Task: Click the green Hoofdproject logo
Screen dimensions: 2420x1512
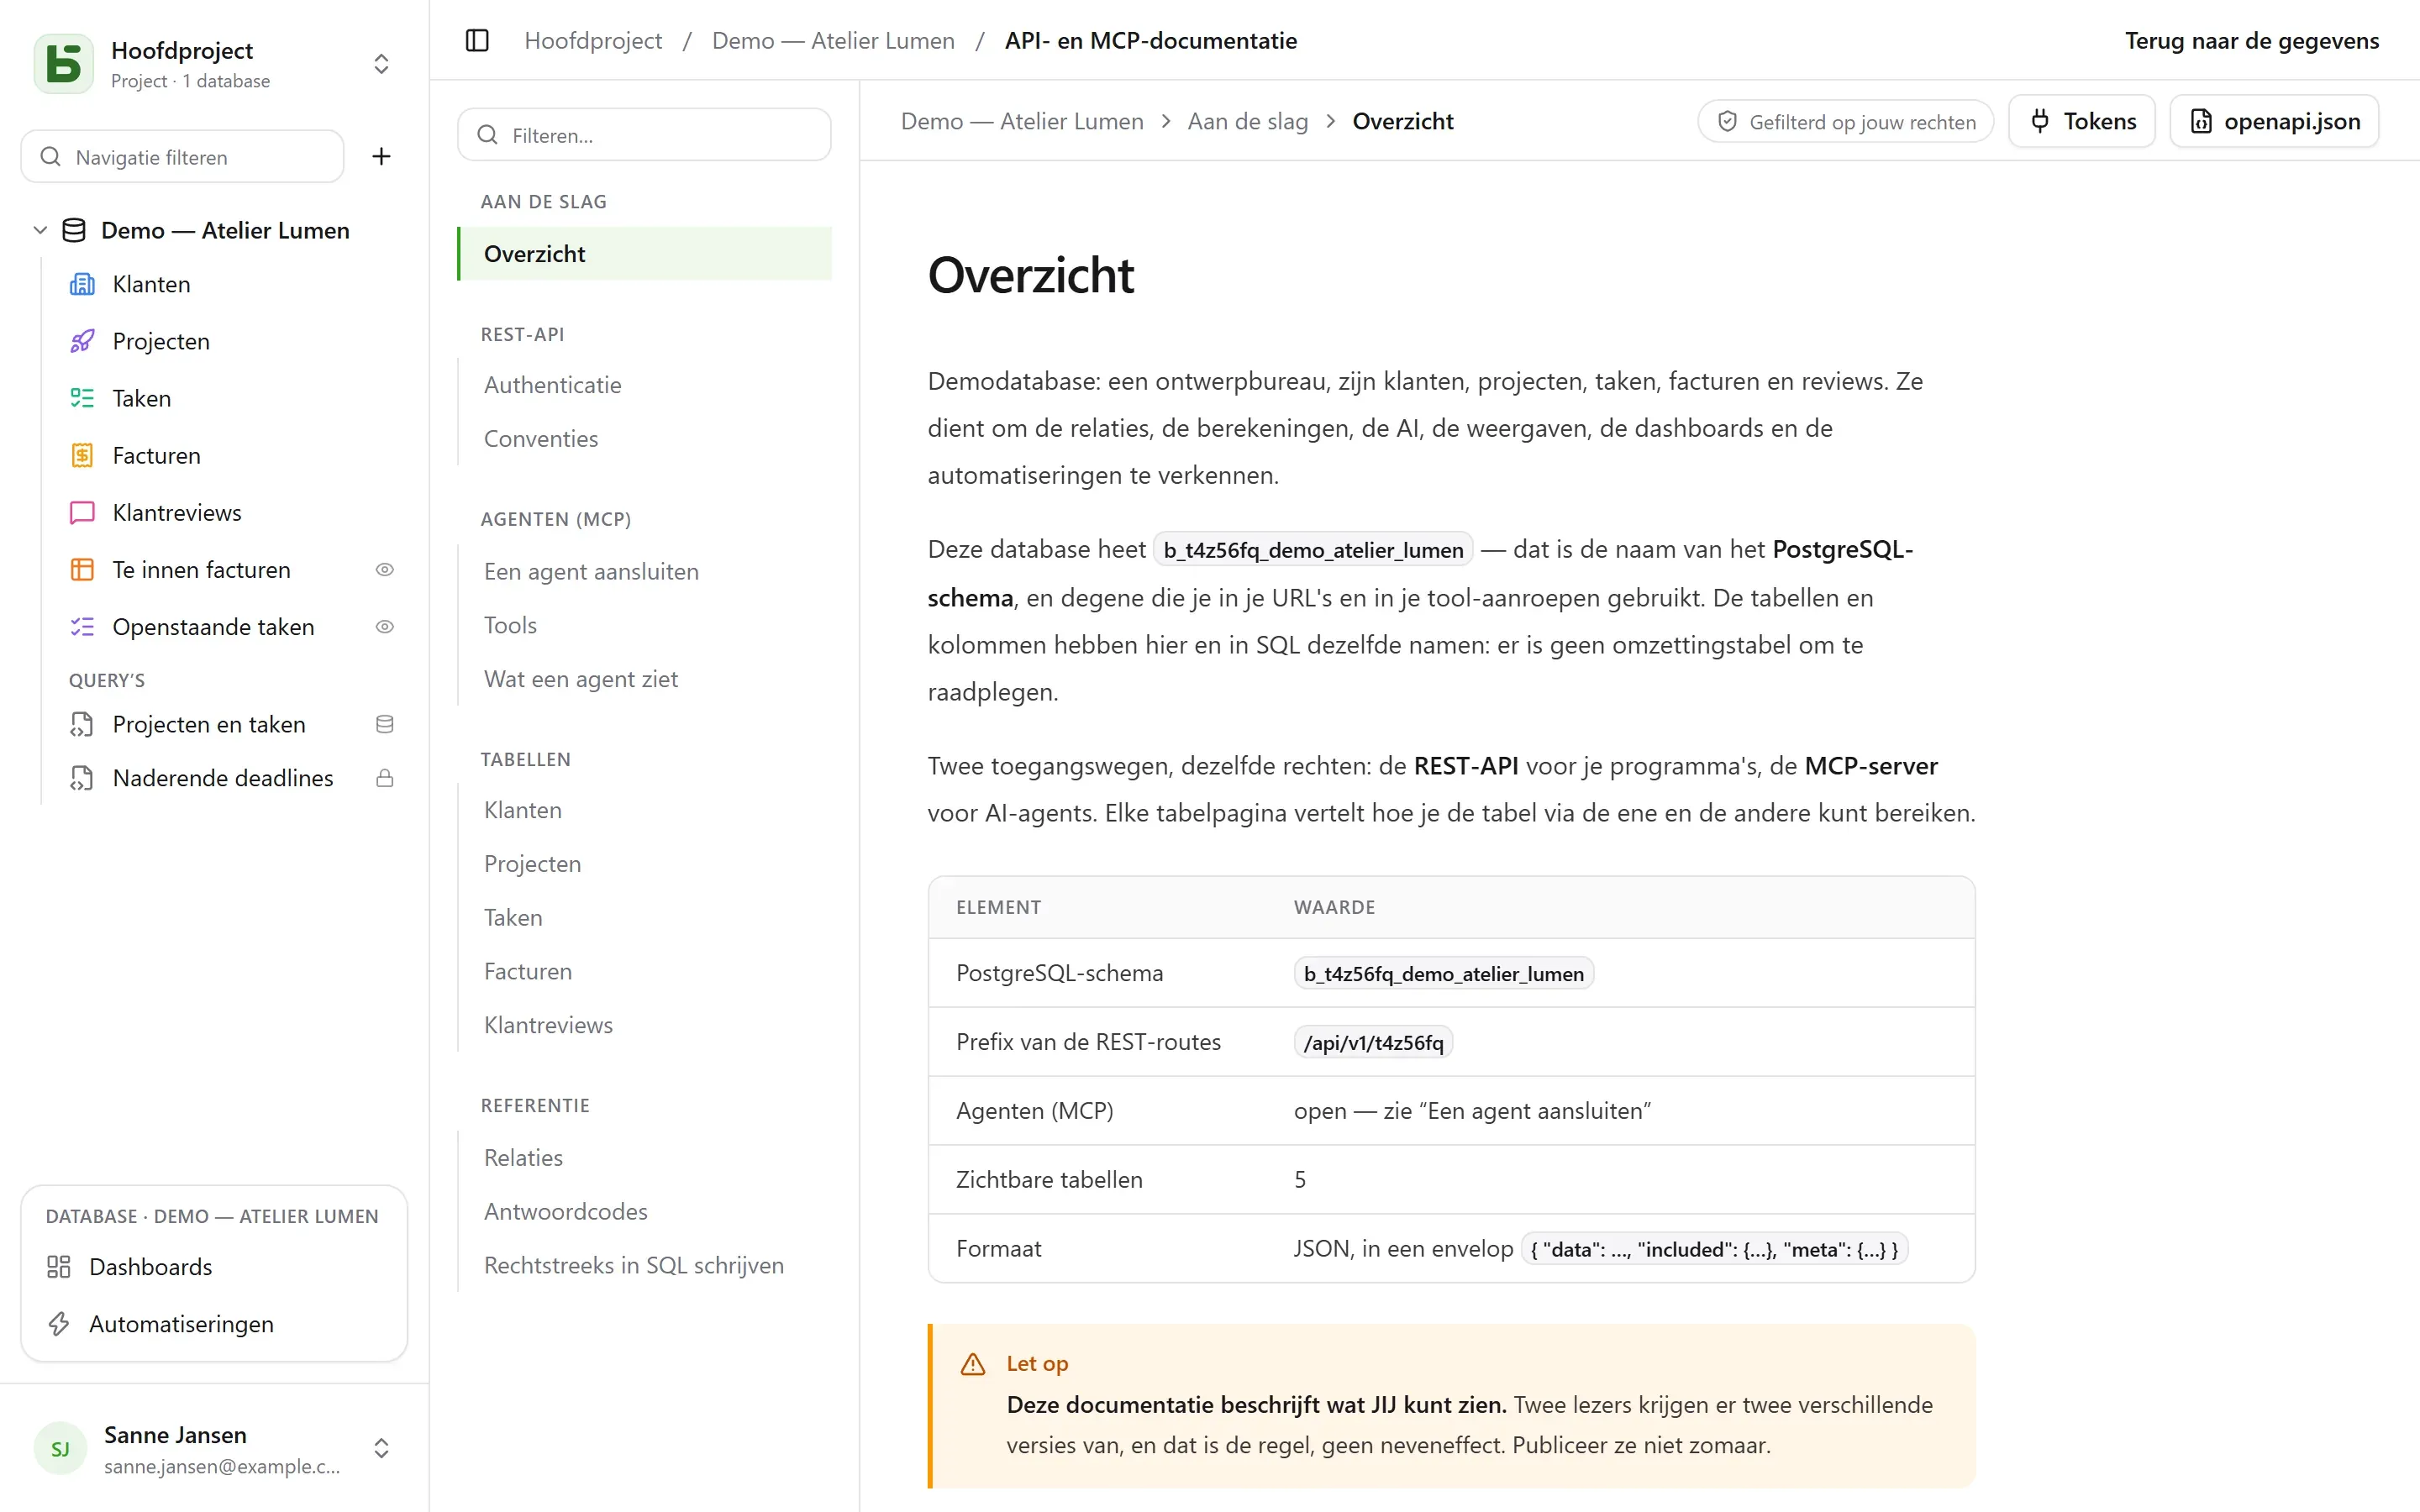Action: pos(64,64)
